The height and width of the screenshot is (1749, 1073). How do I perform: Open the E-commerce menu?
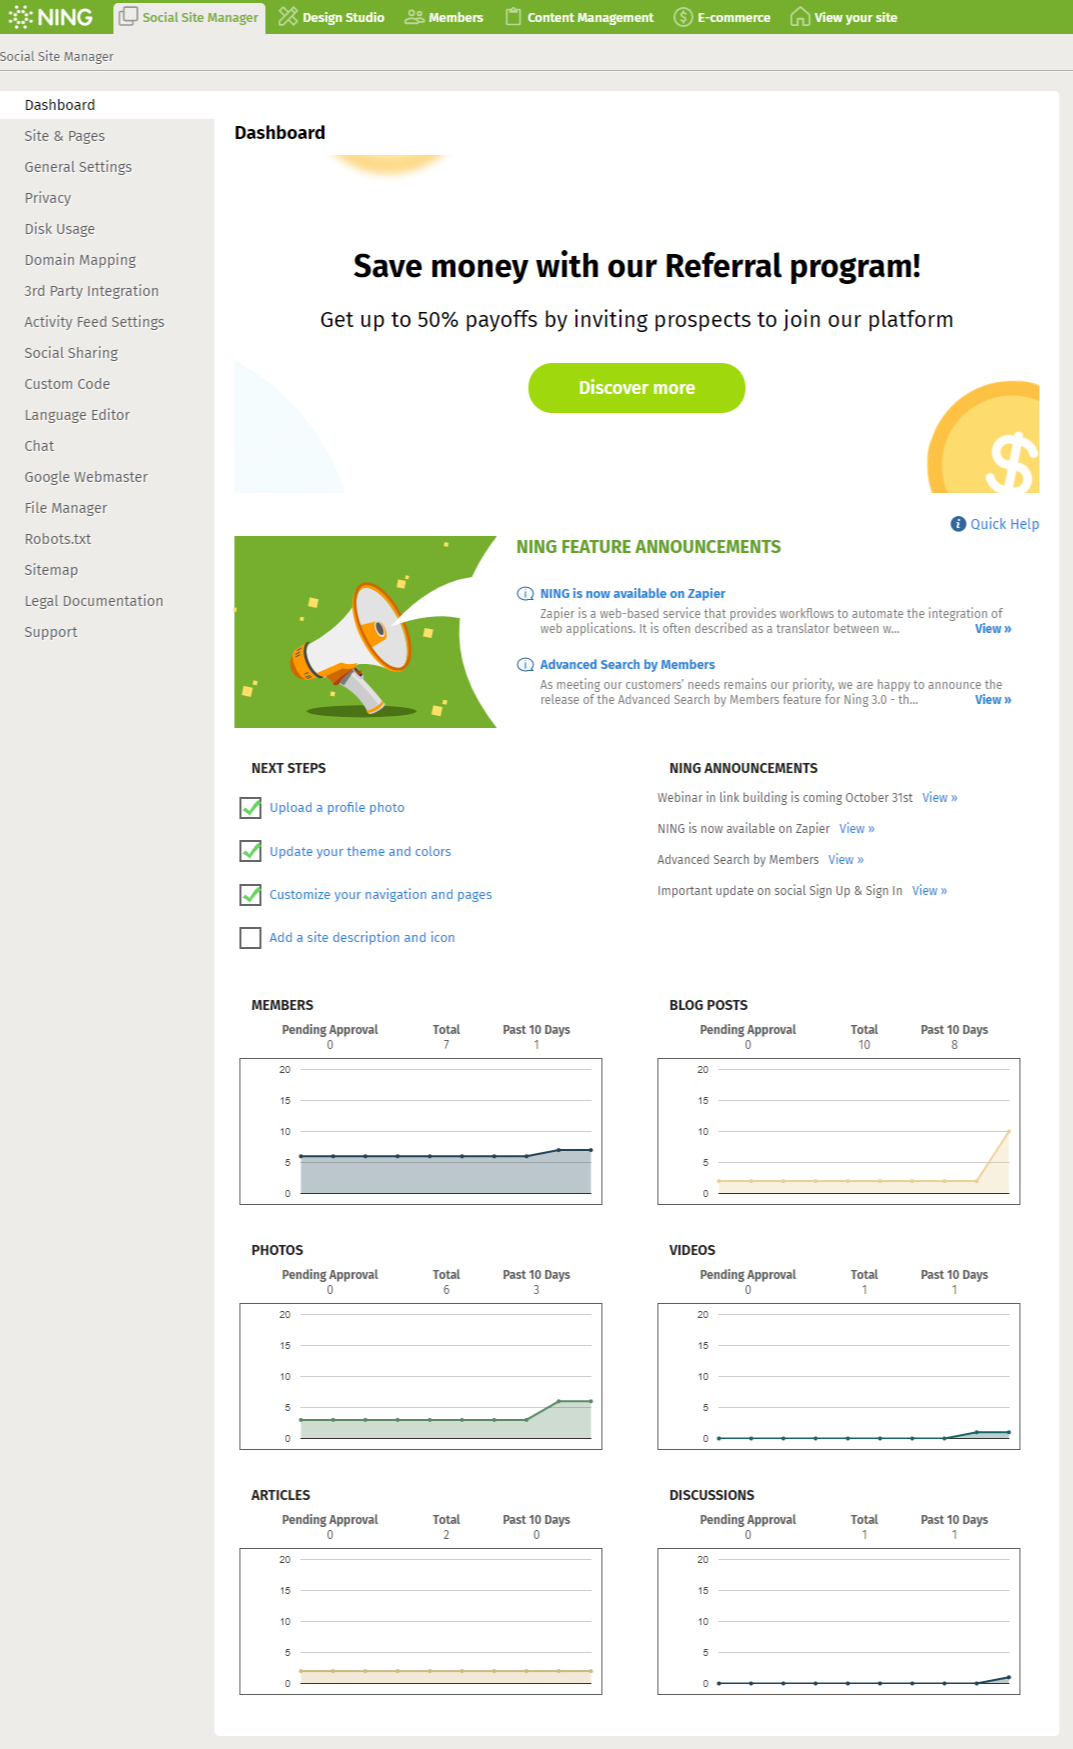pos(722,17)
